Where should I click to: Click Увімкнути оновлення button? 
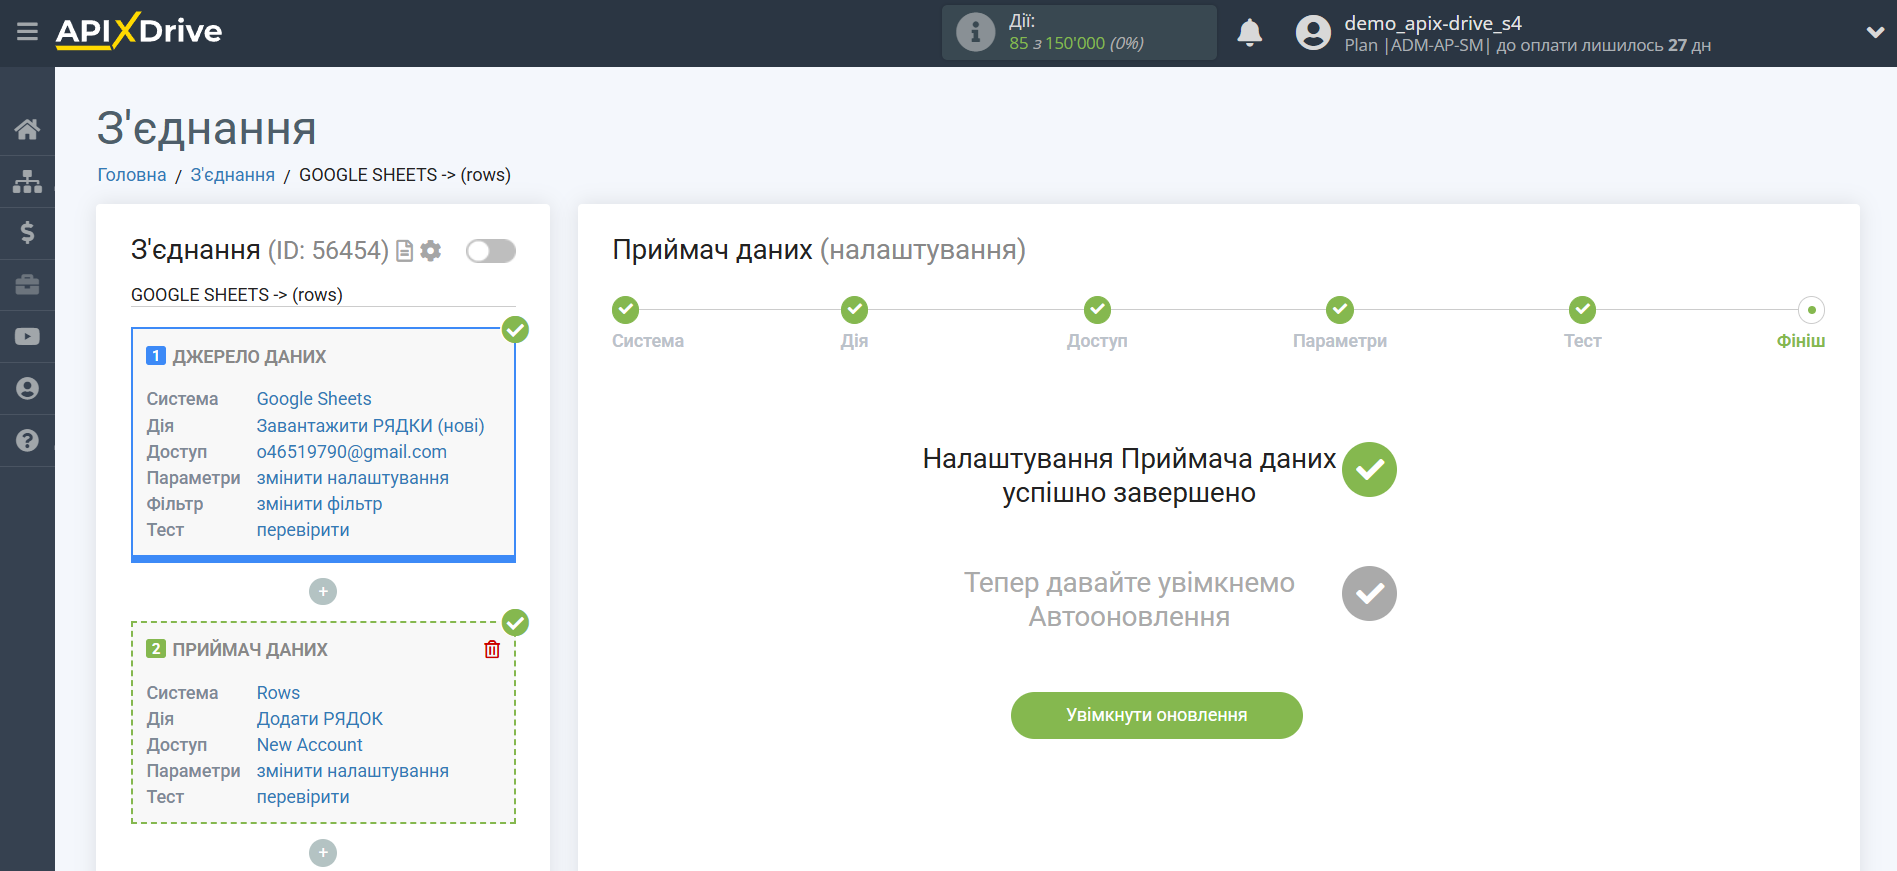point(1157,716)
